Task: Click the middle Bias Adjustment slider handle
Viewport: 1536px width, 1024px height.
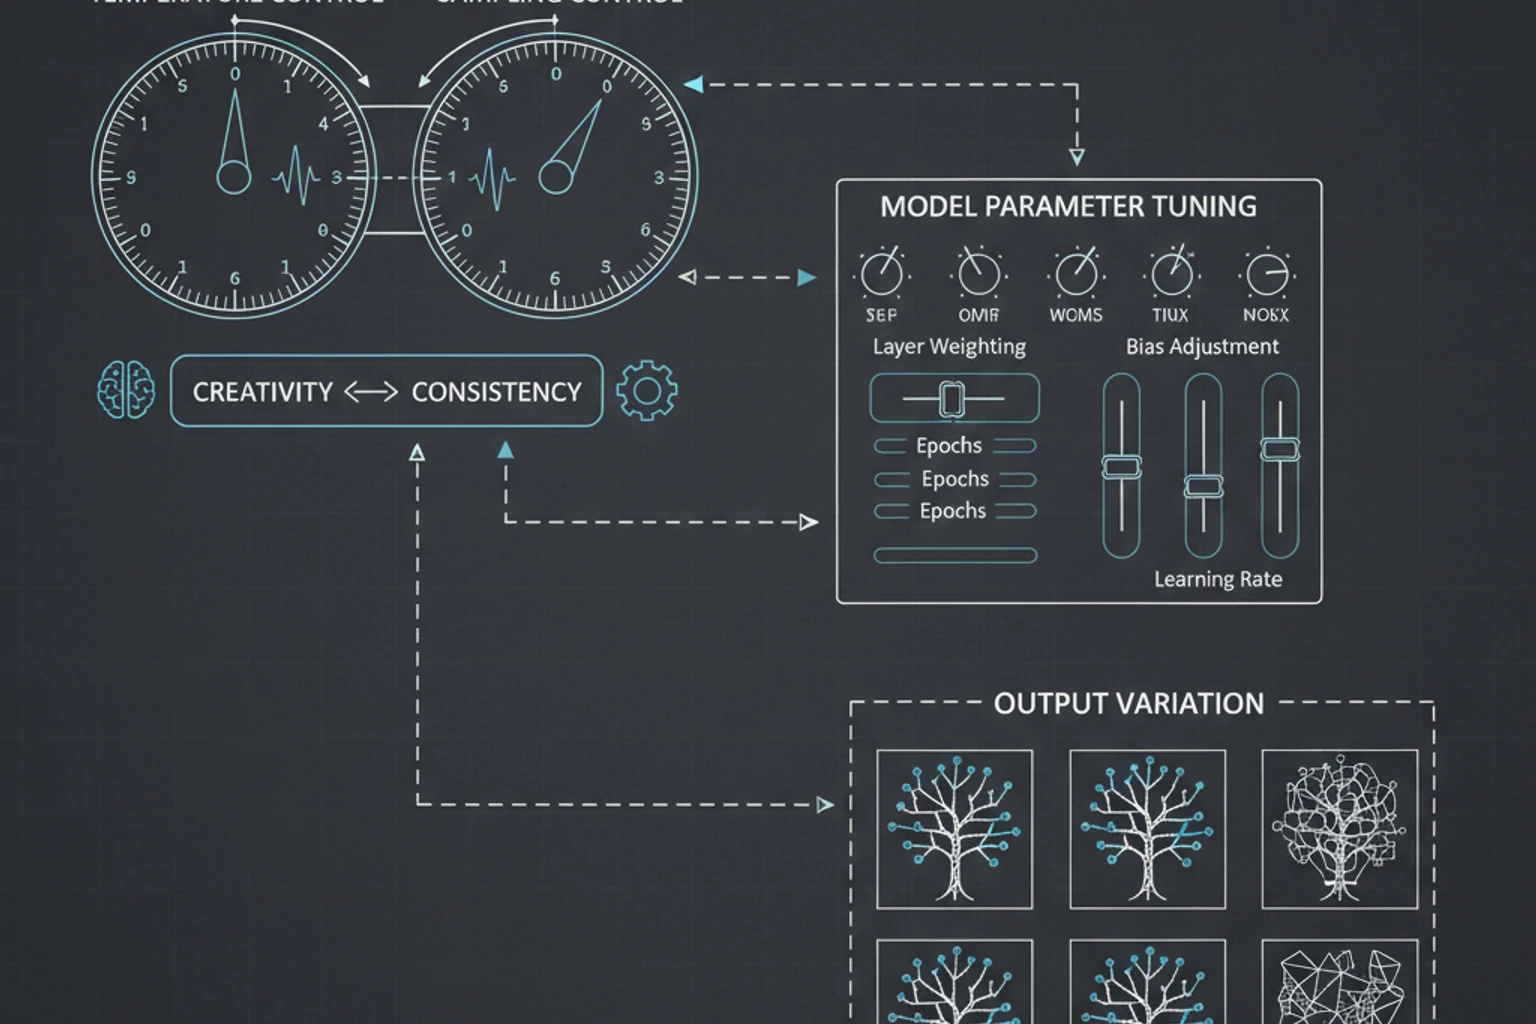Action: 1203,487
